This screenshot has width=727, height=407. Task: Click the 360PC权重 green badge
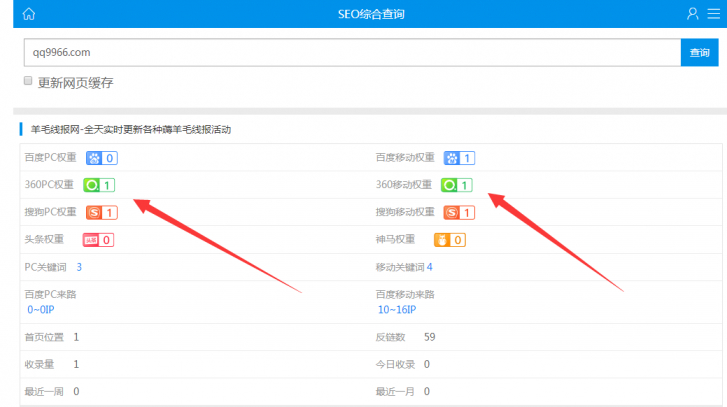[99, 185]
